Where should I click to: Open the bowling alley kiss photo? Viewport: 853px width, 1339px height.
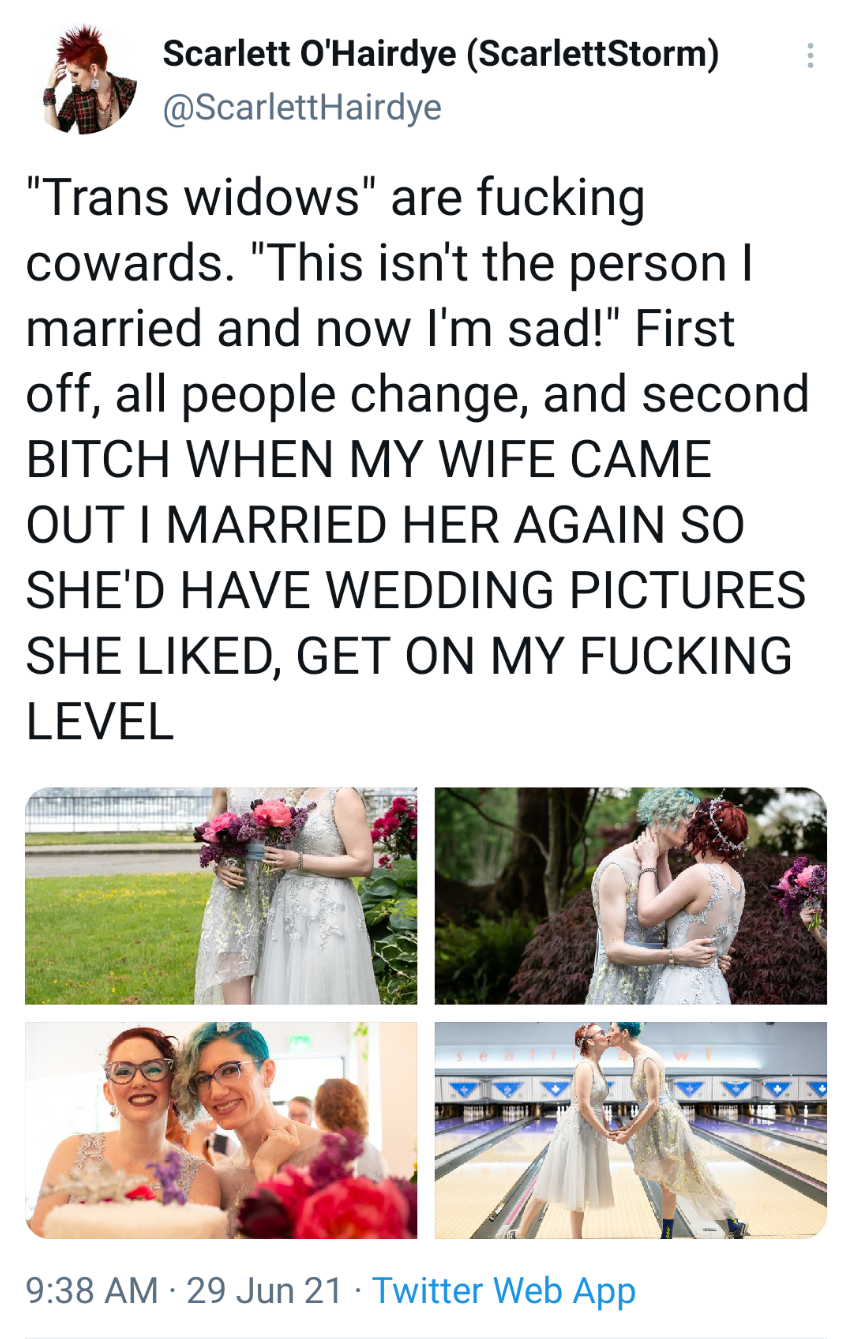pos(631,1130)
